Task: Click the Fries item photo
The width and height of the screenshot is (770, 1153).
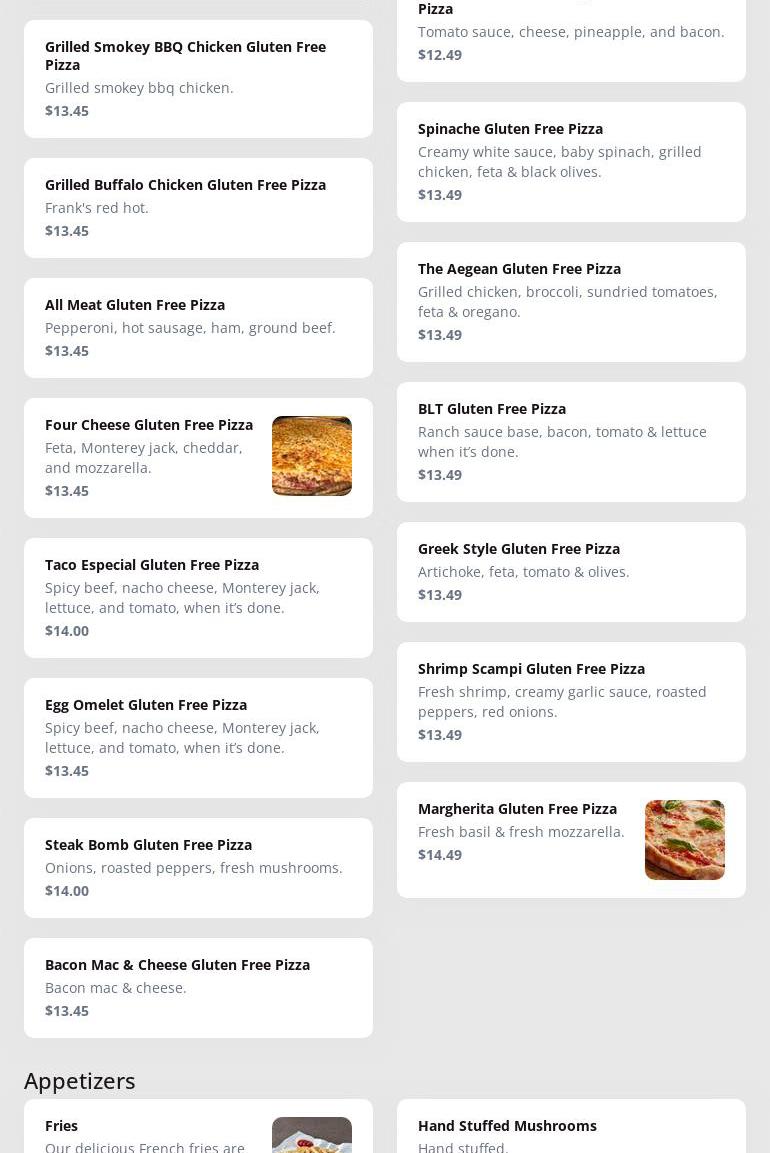Action: (311, 1136)
